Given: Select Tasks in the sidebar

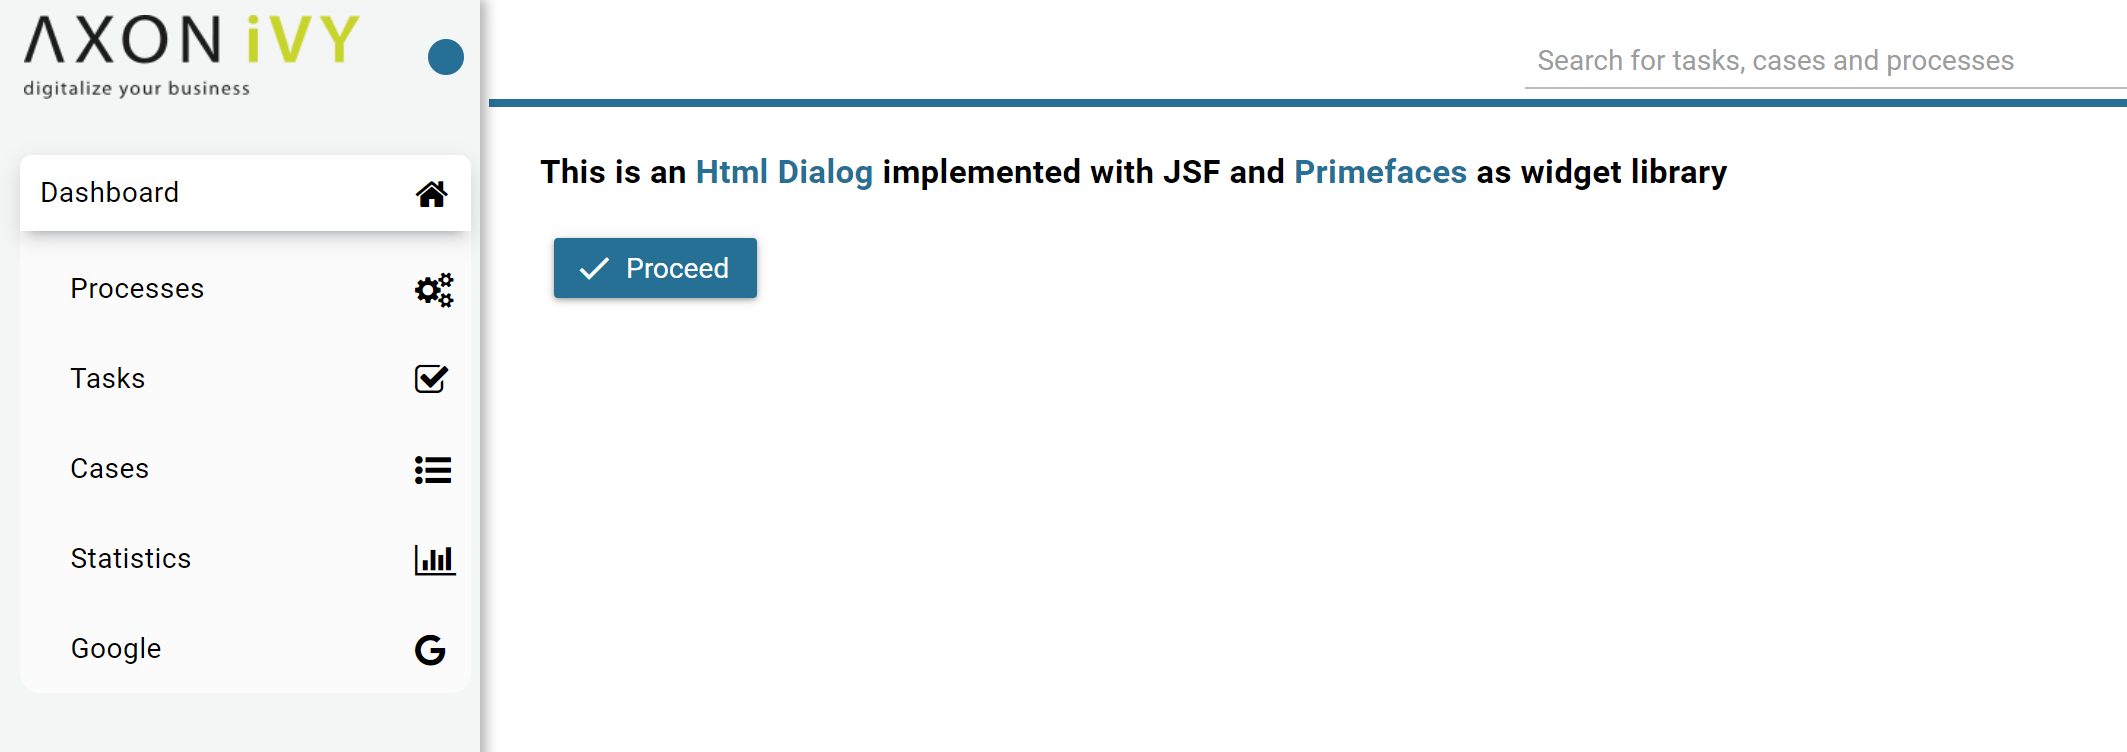Looking at the screenshot, I should click(245, 379).
